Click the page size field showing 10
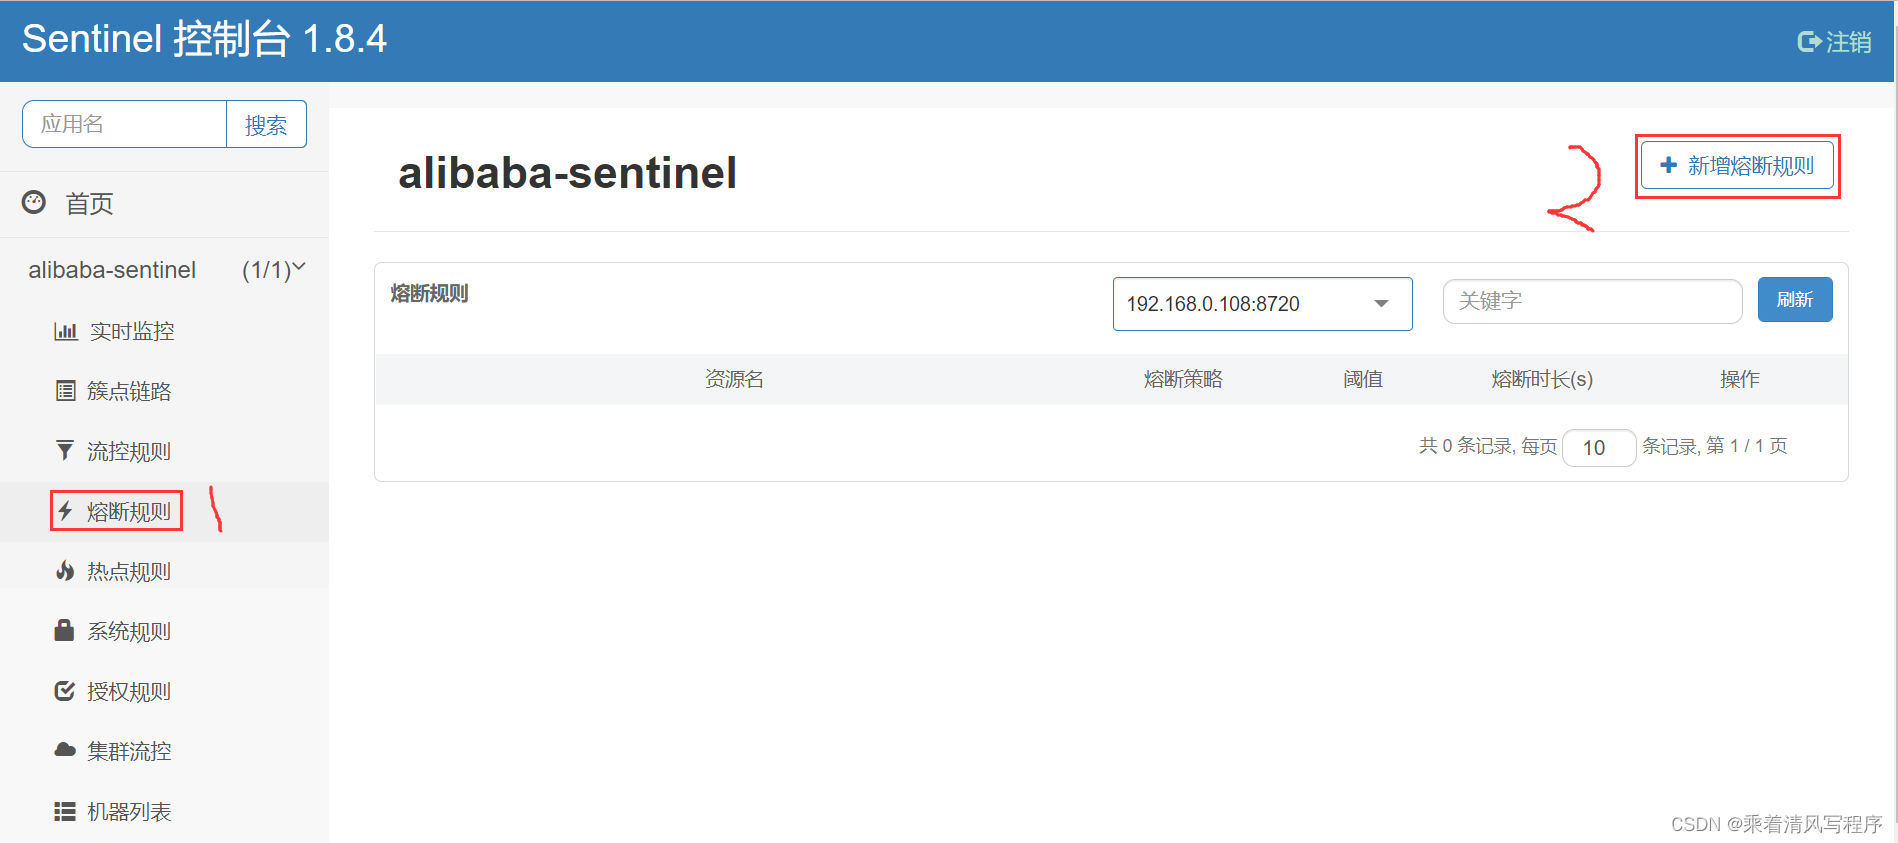 point(1599,447)
